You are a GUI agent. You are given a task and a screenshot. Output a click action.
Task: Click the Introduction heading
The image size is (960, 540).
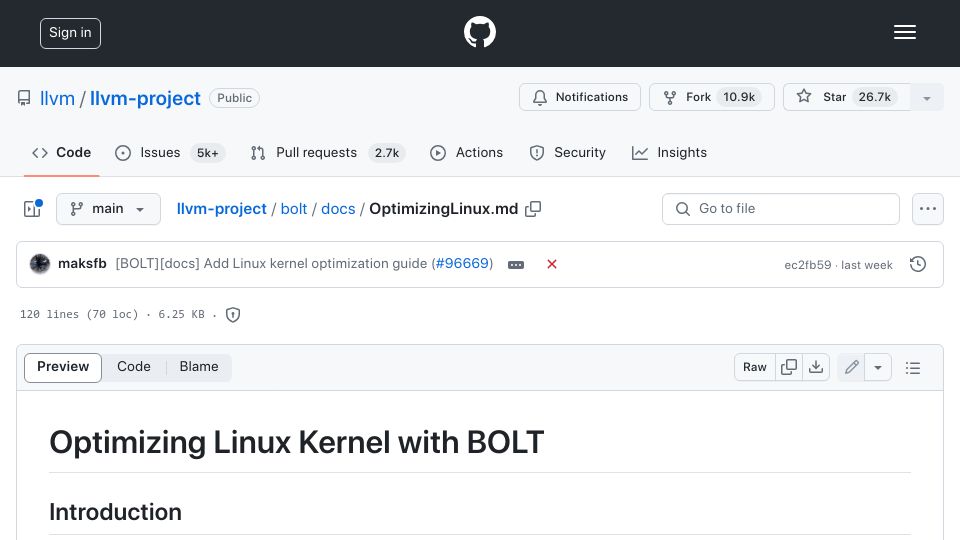(115, 512)
